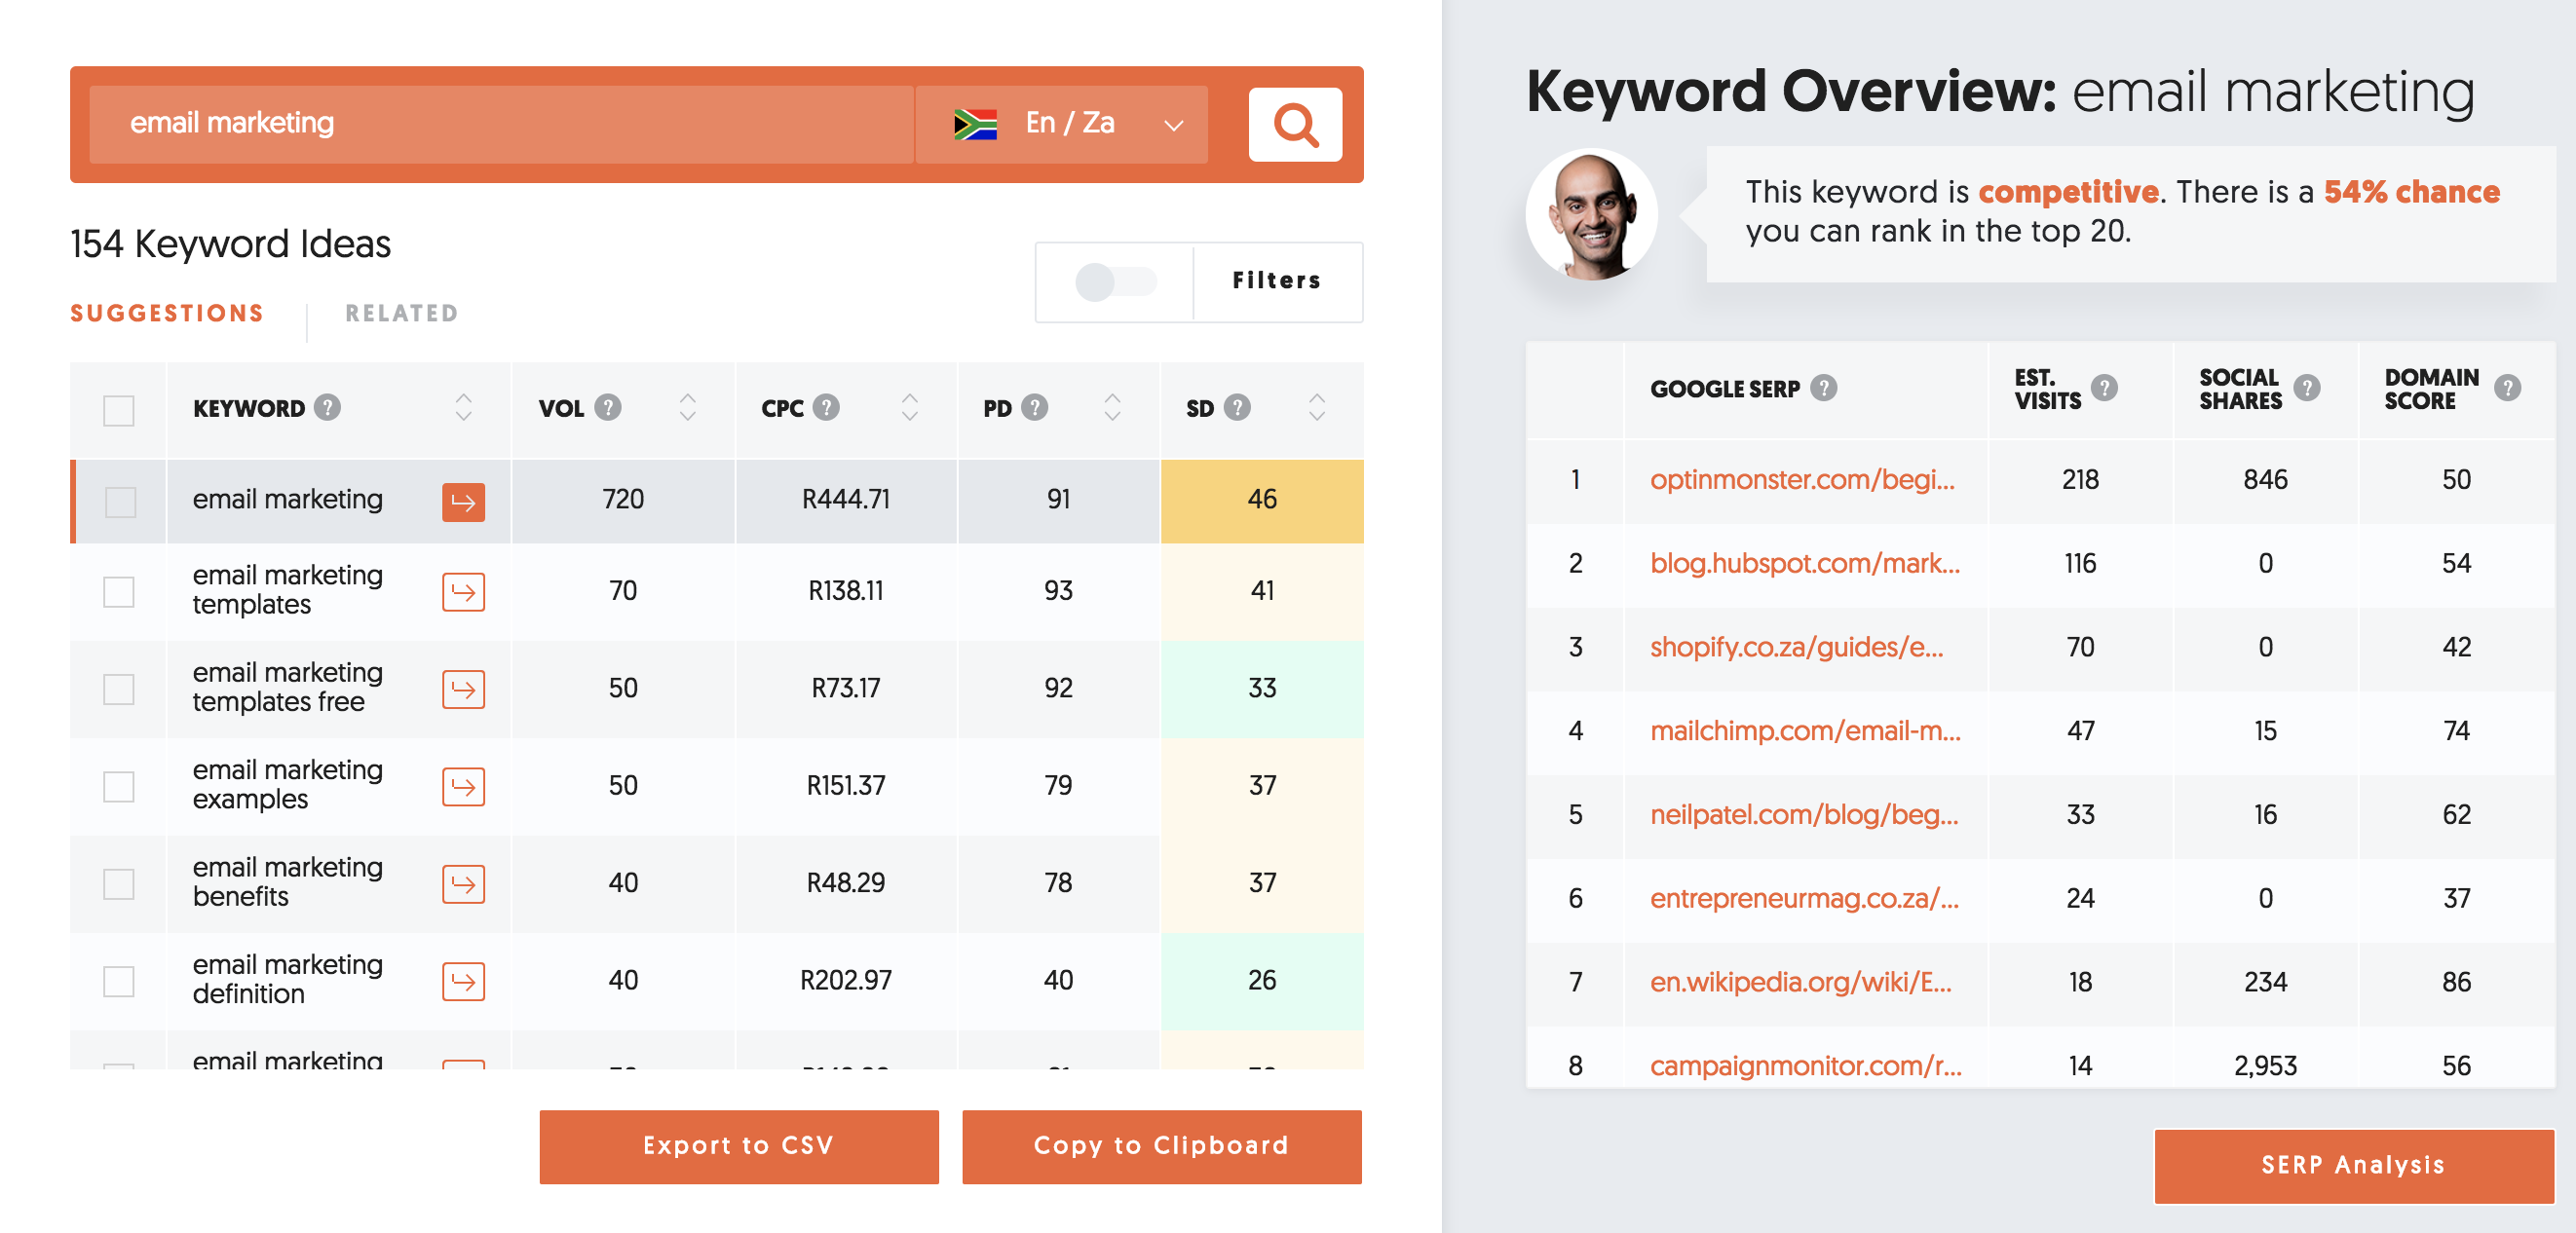Click 'competitive' highlighted word
The width and height of the screenshot is (2576, 1233).
point(2068,191)
